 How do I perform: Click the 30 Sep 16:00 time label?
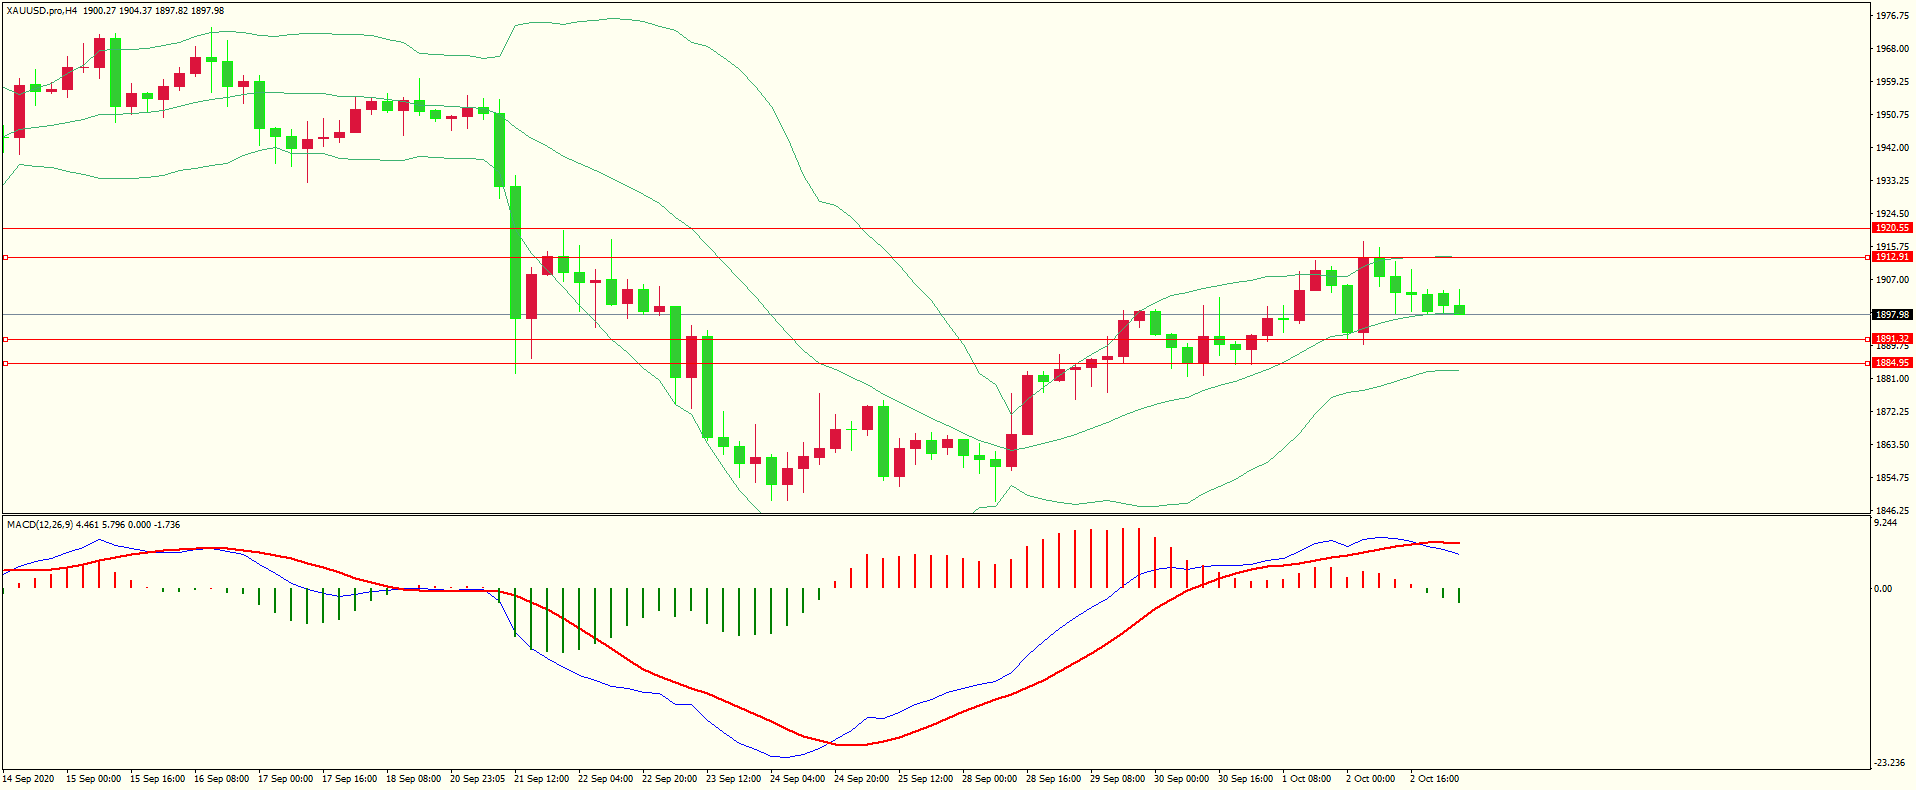[x=1245, y=779]
